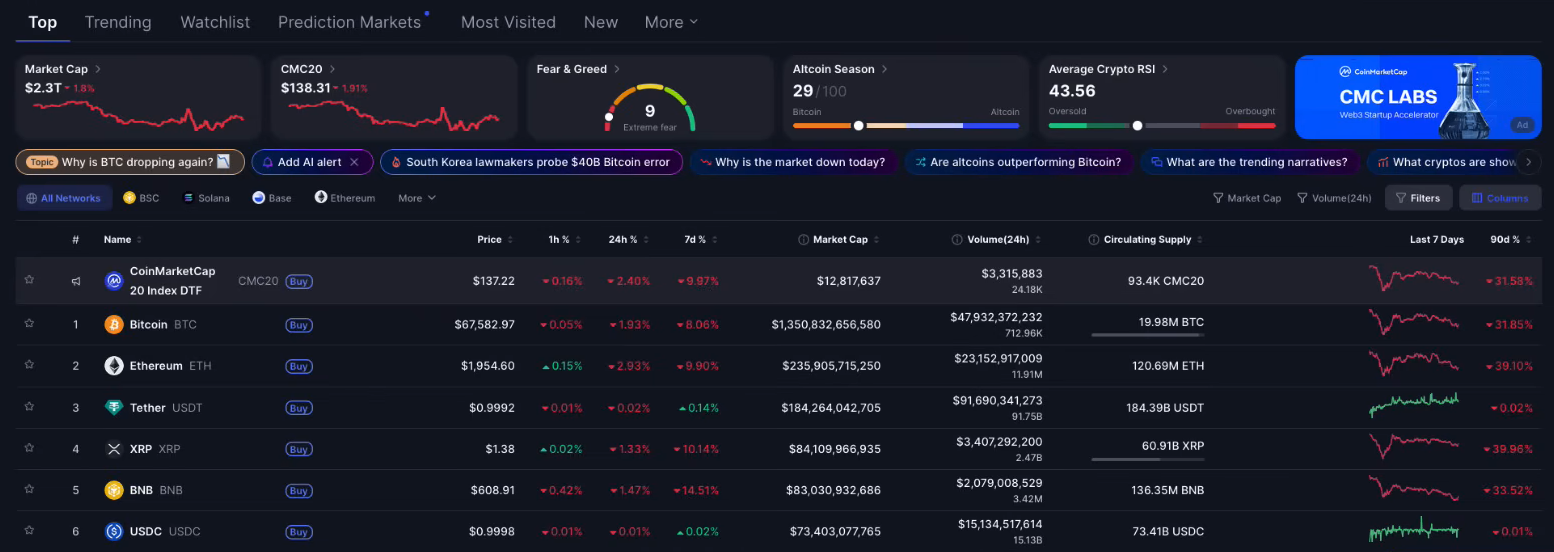Click the BNB coin logo icon
1554x552 pixels.
114,490
